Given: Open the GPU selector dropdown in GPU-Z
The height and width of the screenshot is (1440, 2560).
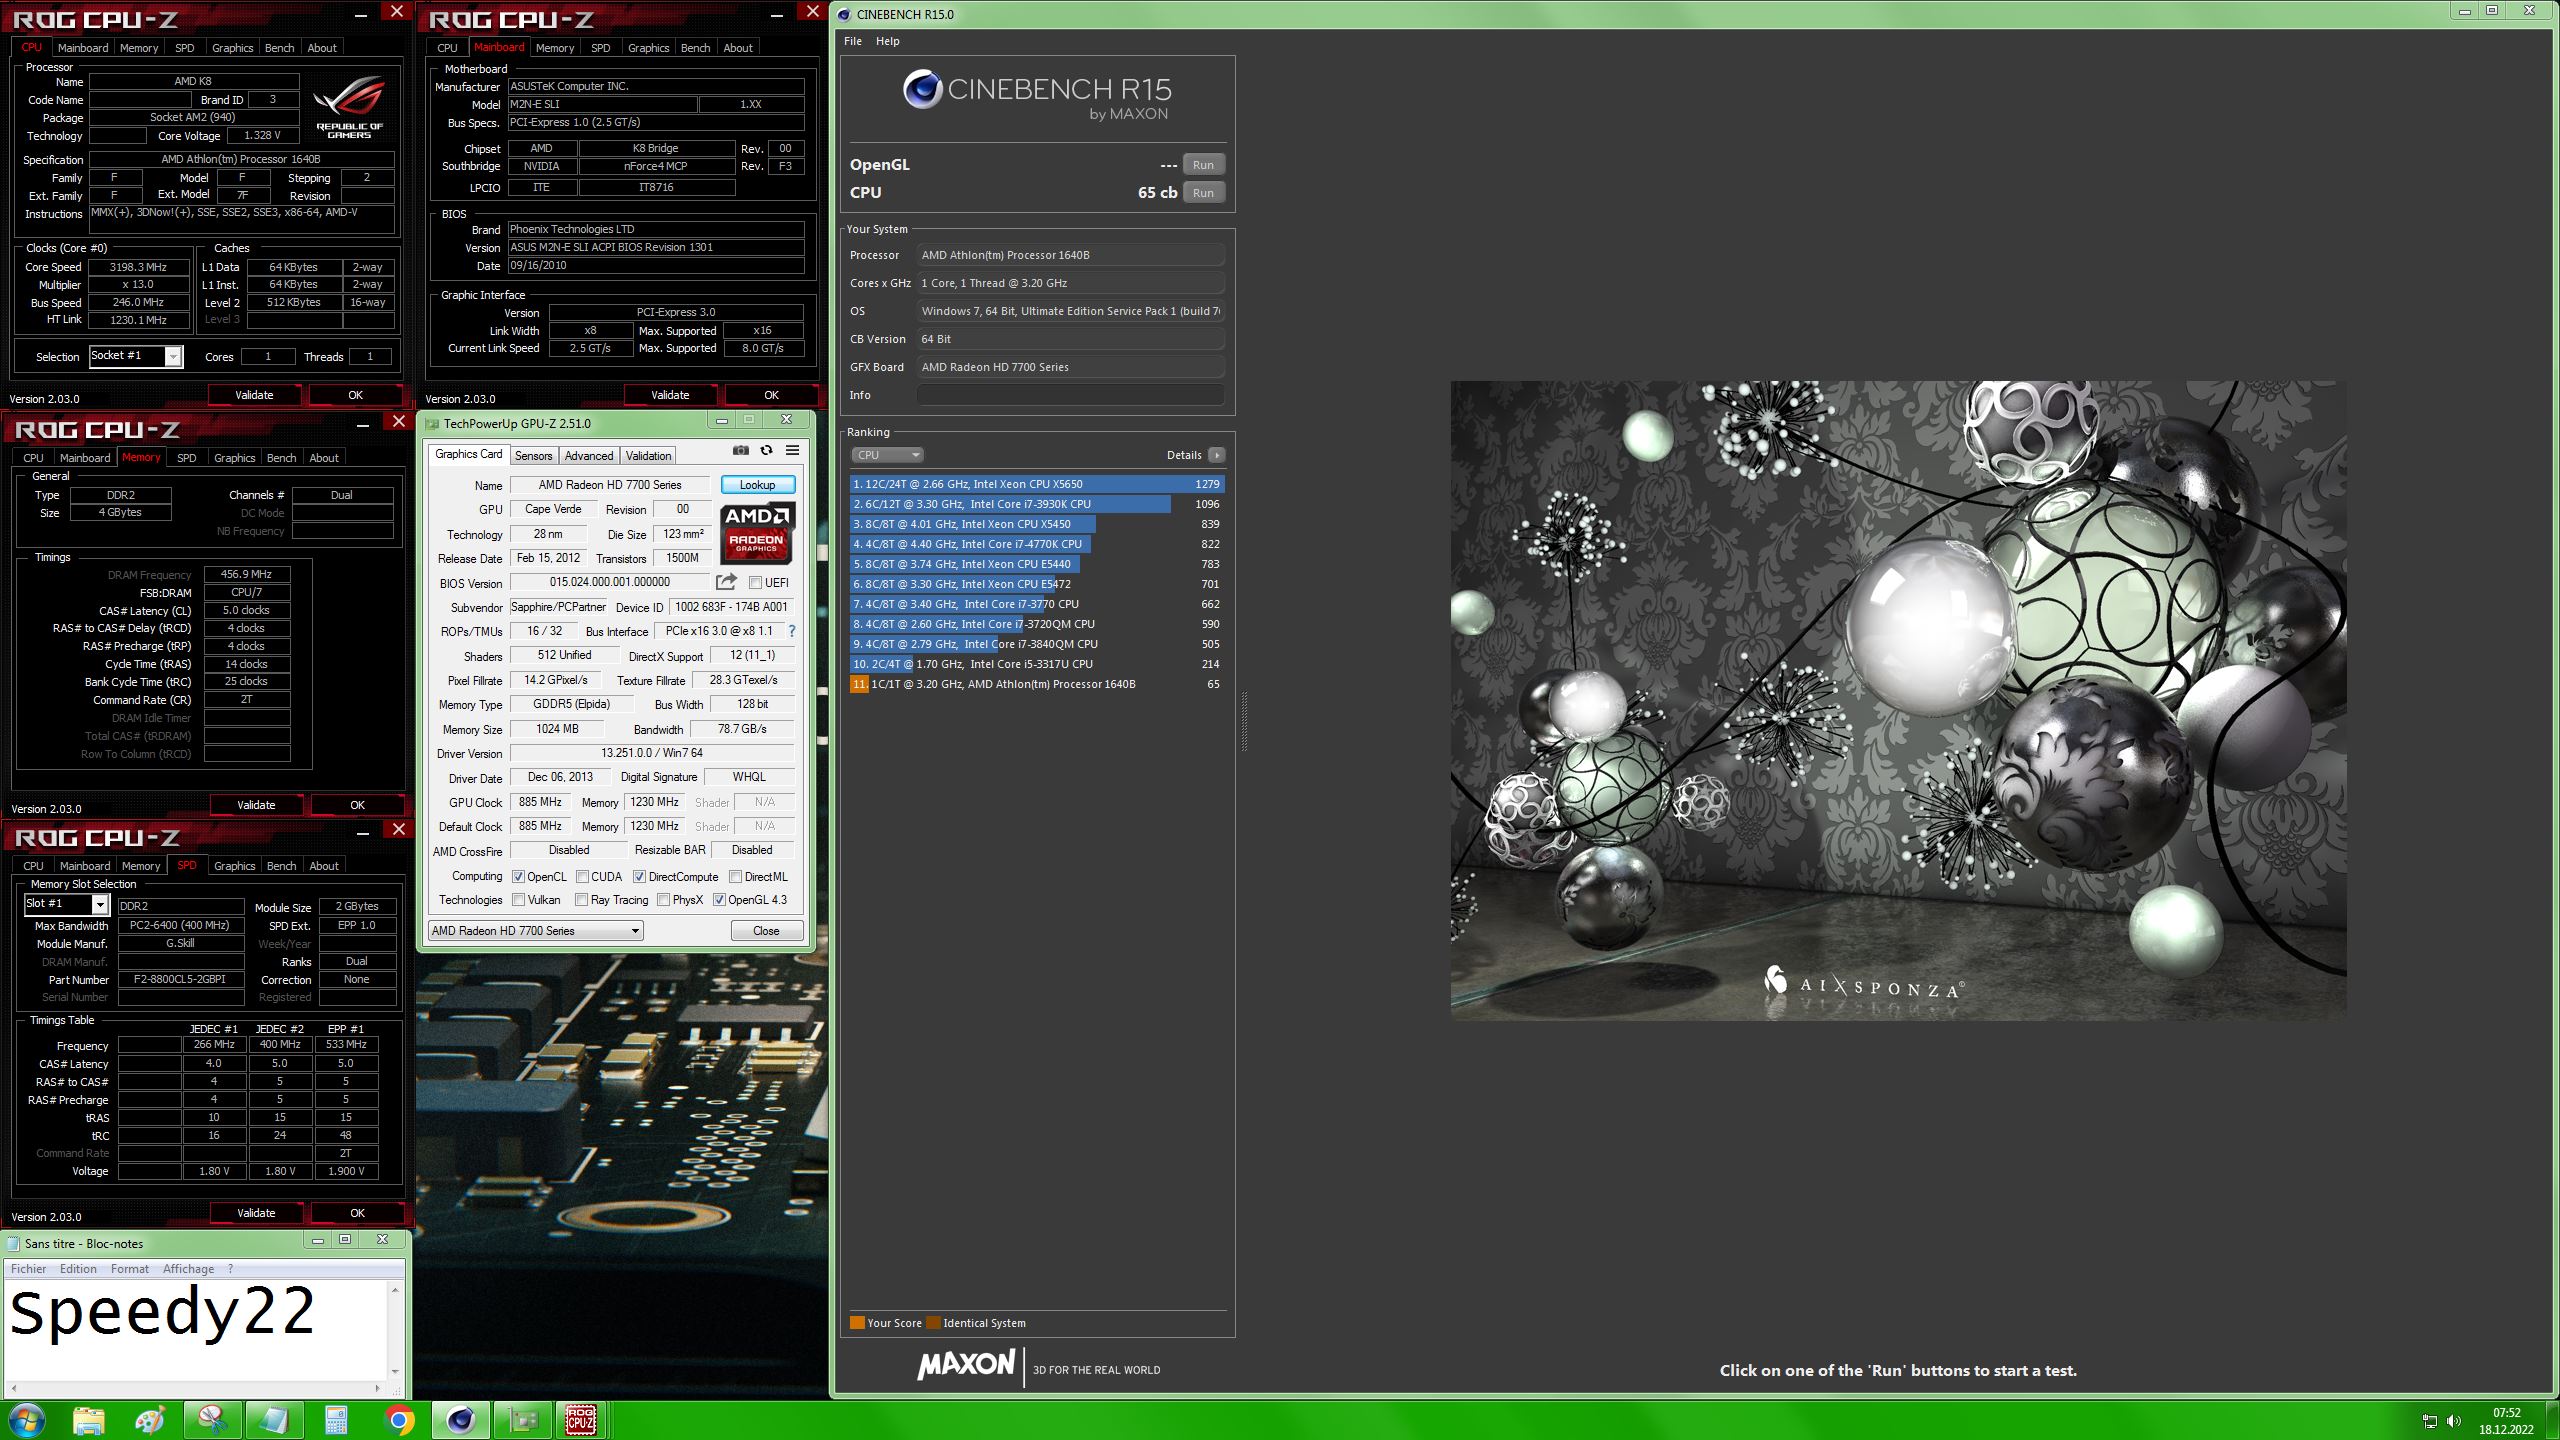Looking at the screenshot, I should 535,930.
